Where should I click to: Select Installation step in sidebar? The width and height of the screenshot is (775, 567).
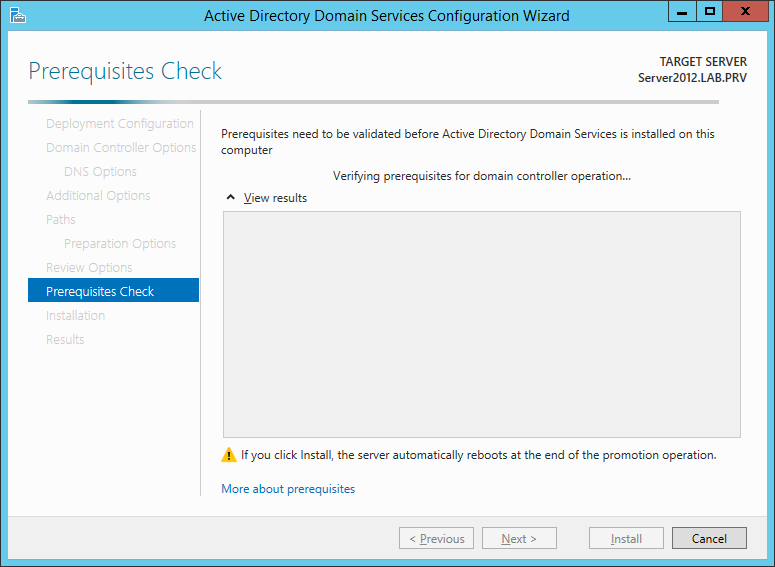point(75,315)
